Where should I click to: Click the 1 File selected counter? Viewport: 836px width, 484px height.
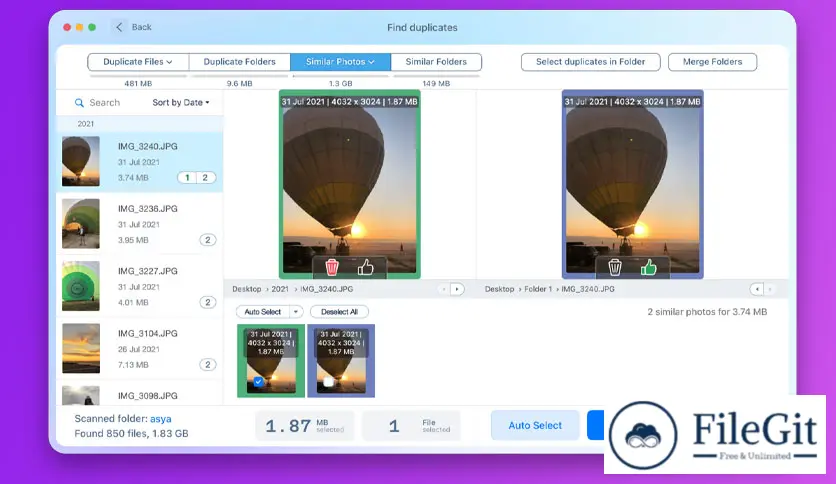coord(411,425)
